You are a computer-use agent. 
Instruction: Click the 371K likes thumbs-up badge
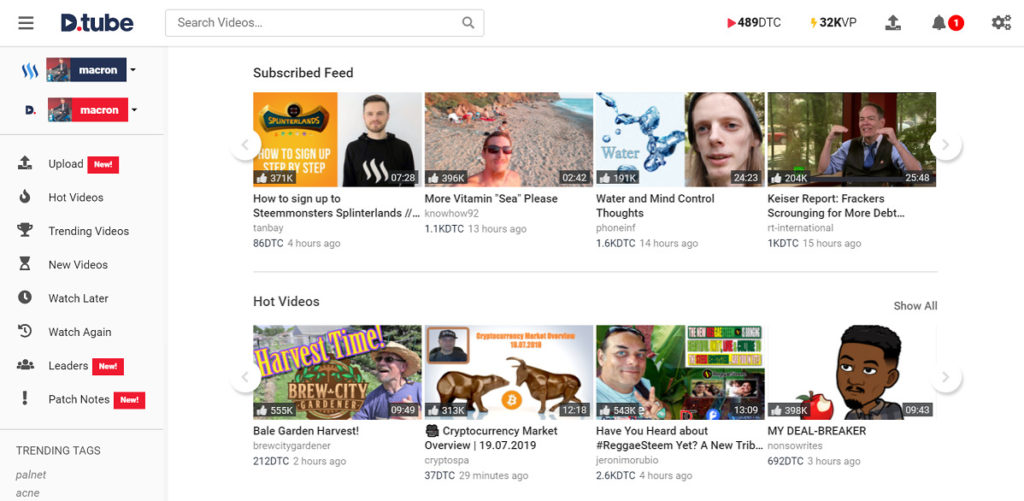tap(276, 178)
